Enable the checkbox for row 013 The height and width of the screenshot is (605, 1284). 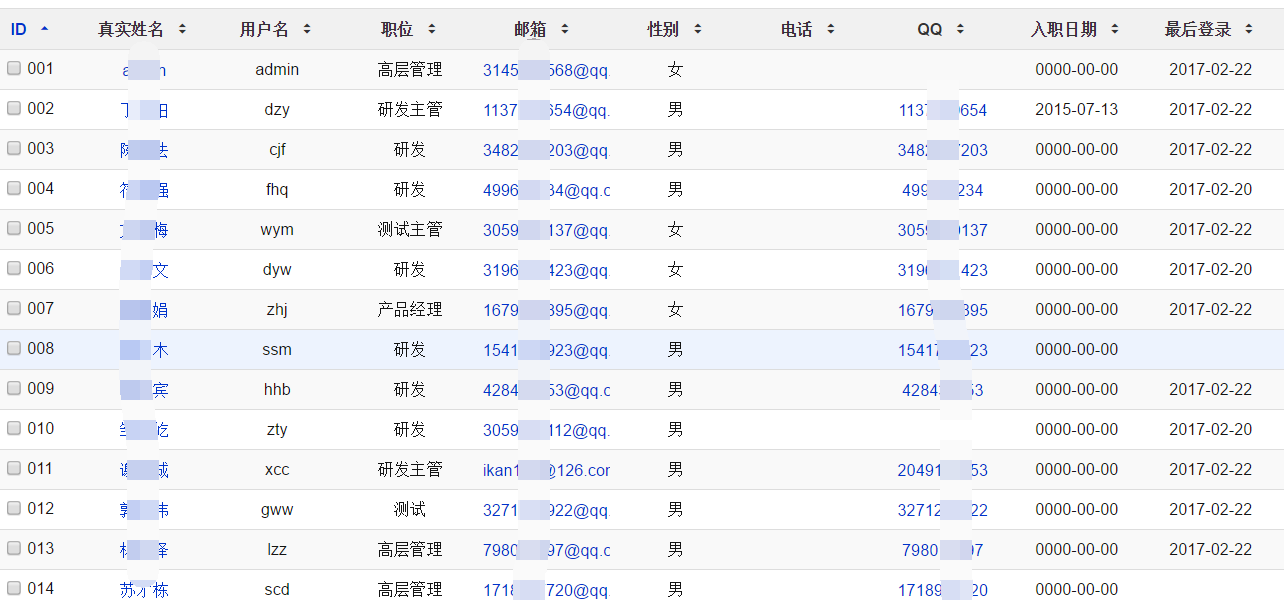point(14,549)
